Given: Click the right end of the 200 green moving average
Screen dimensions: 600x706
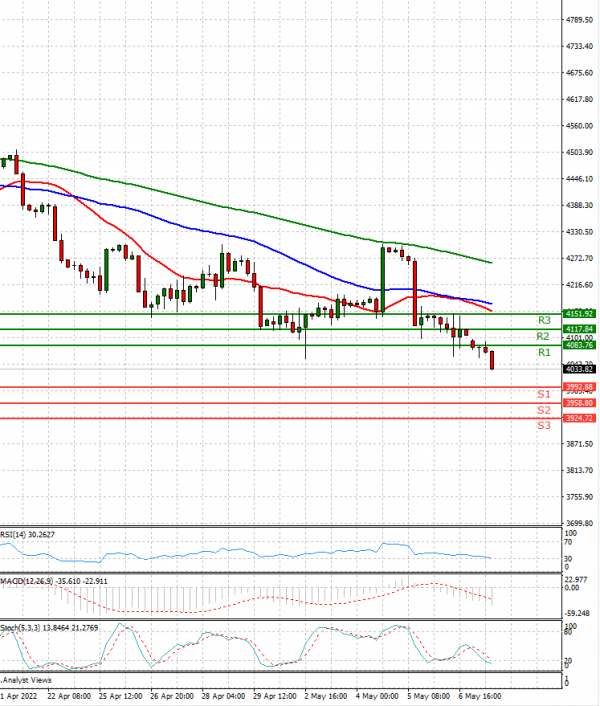Looking at the screenshot, I should click(x=491, y=262).
